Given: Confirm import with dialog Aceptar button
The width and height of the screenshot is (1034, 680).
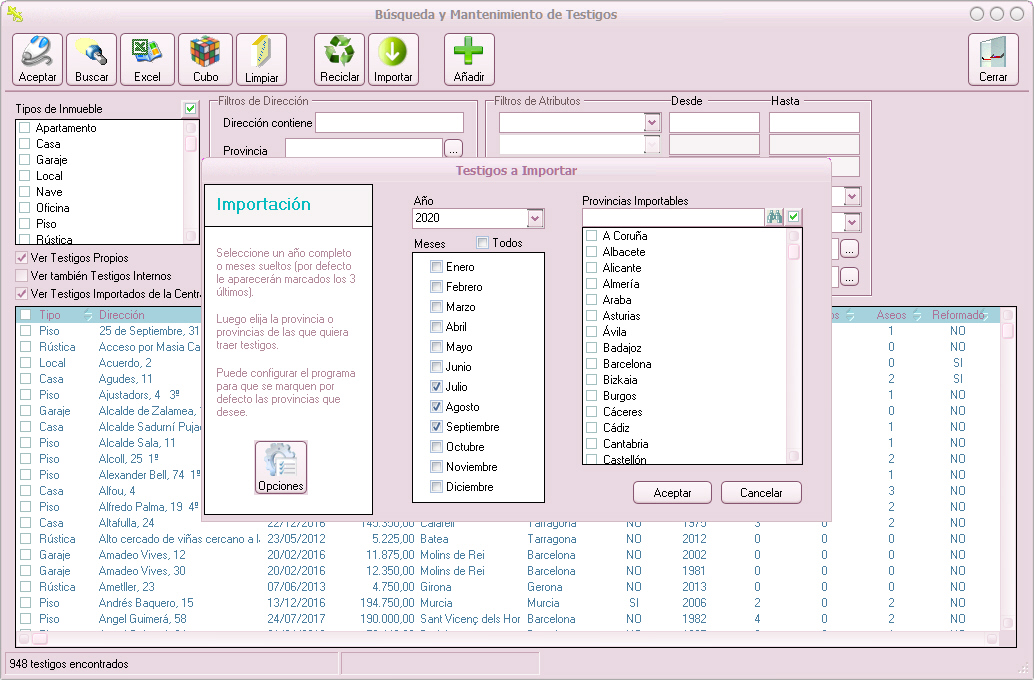Looking at the screenshot, I should pos(672,493).
